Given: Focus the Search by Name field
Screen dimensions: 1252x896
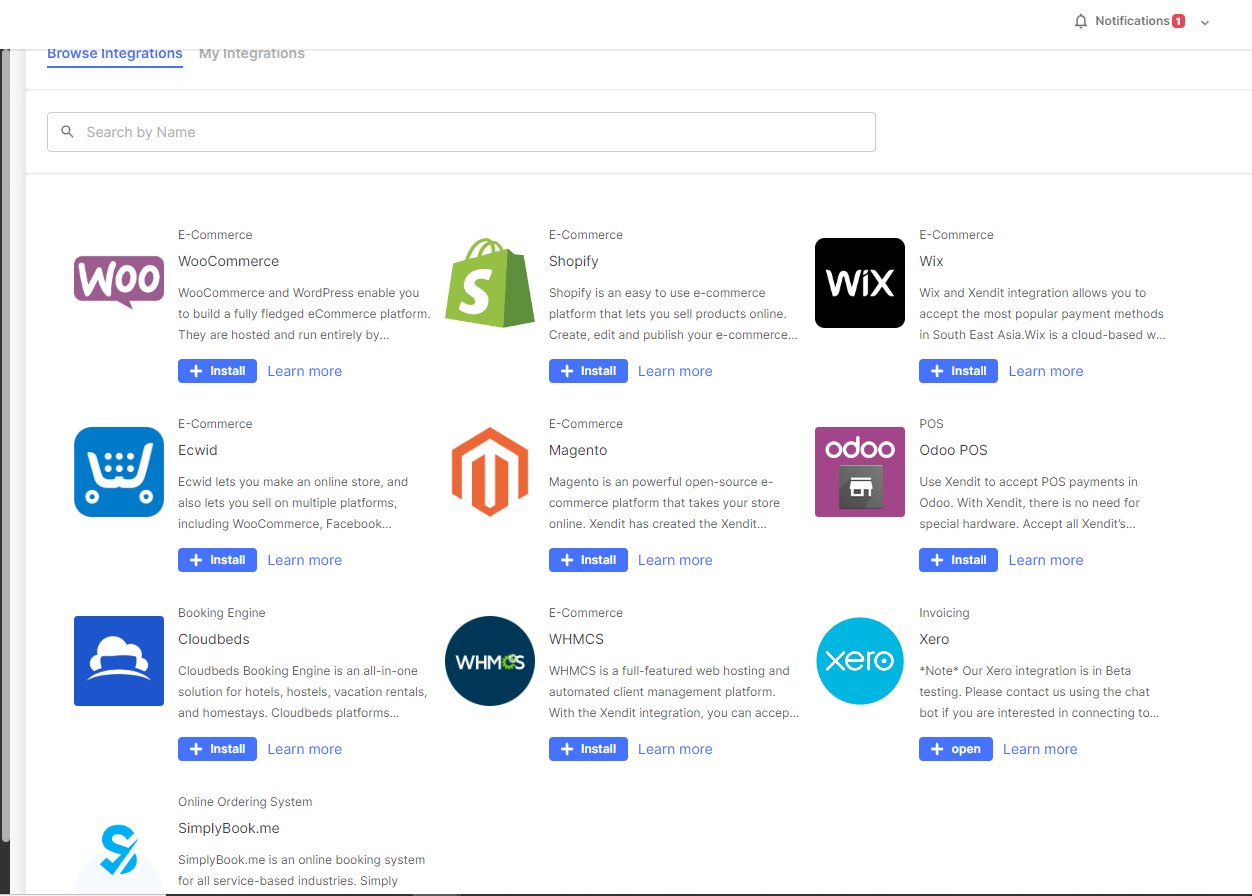Looking at the screenshot, I should (461, 132).
